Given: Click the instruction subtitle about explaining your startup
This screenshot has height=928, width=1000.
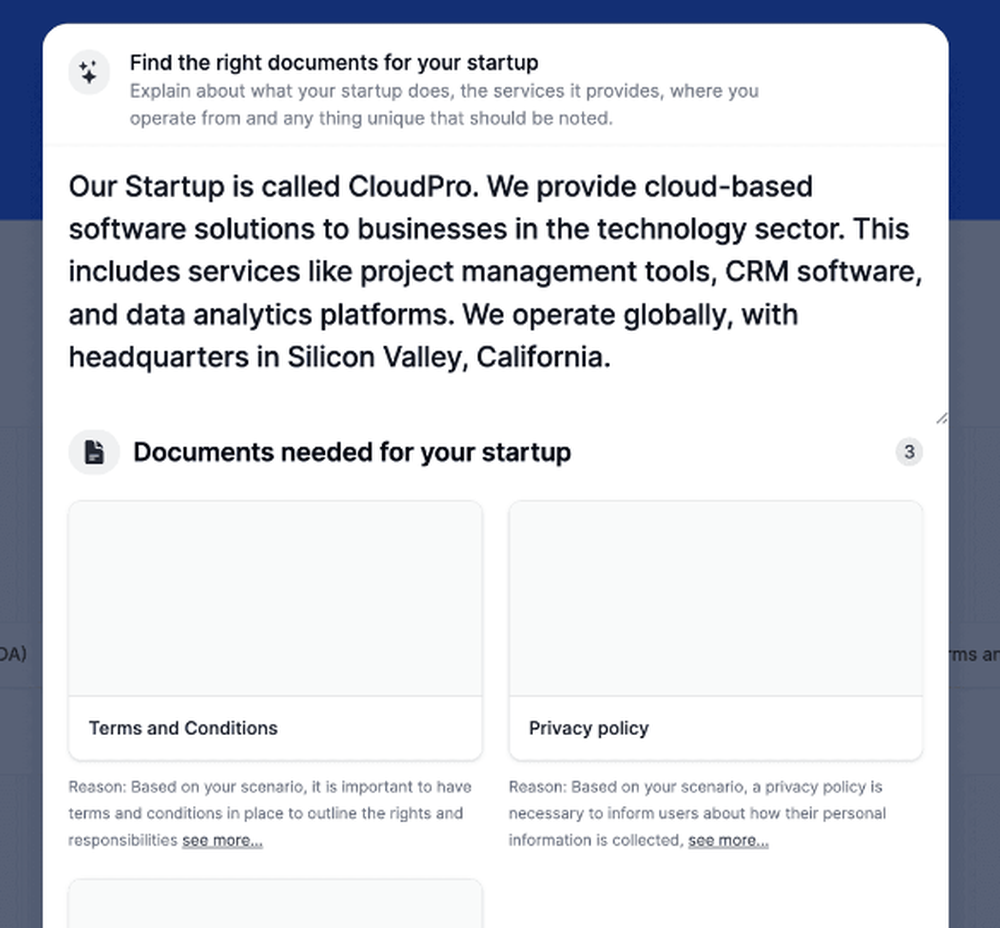Looking at the screenshot, I should (445, 105).
